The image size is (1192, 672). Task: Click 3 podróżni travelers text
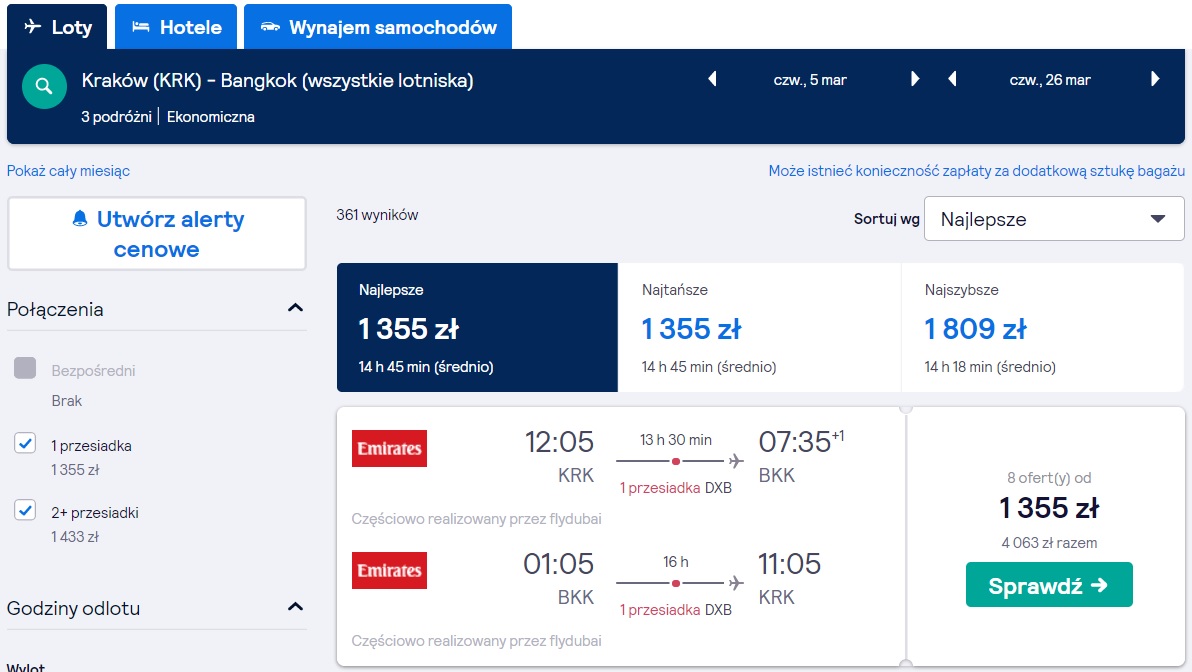coord(116,117)
